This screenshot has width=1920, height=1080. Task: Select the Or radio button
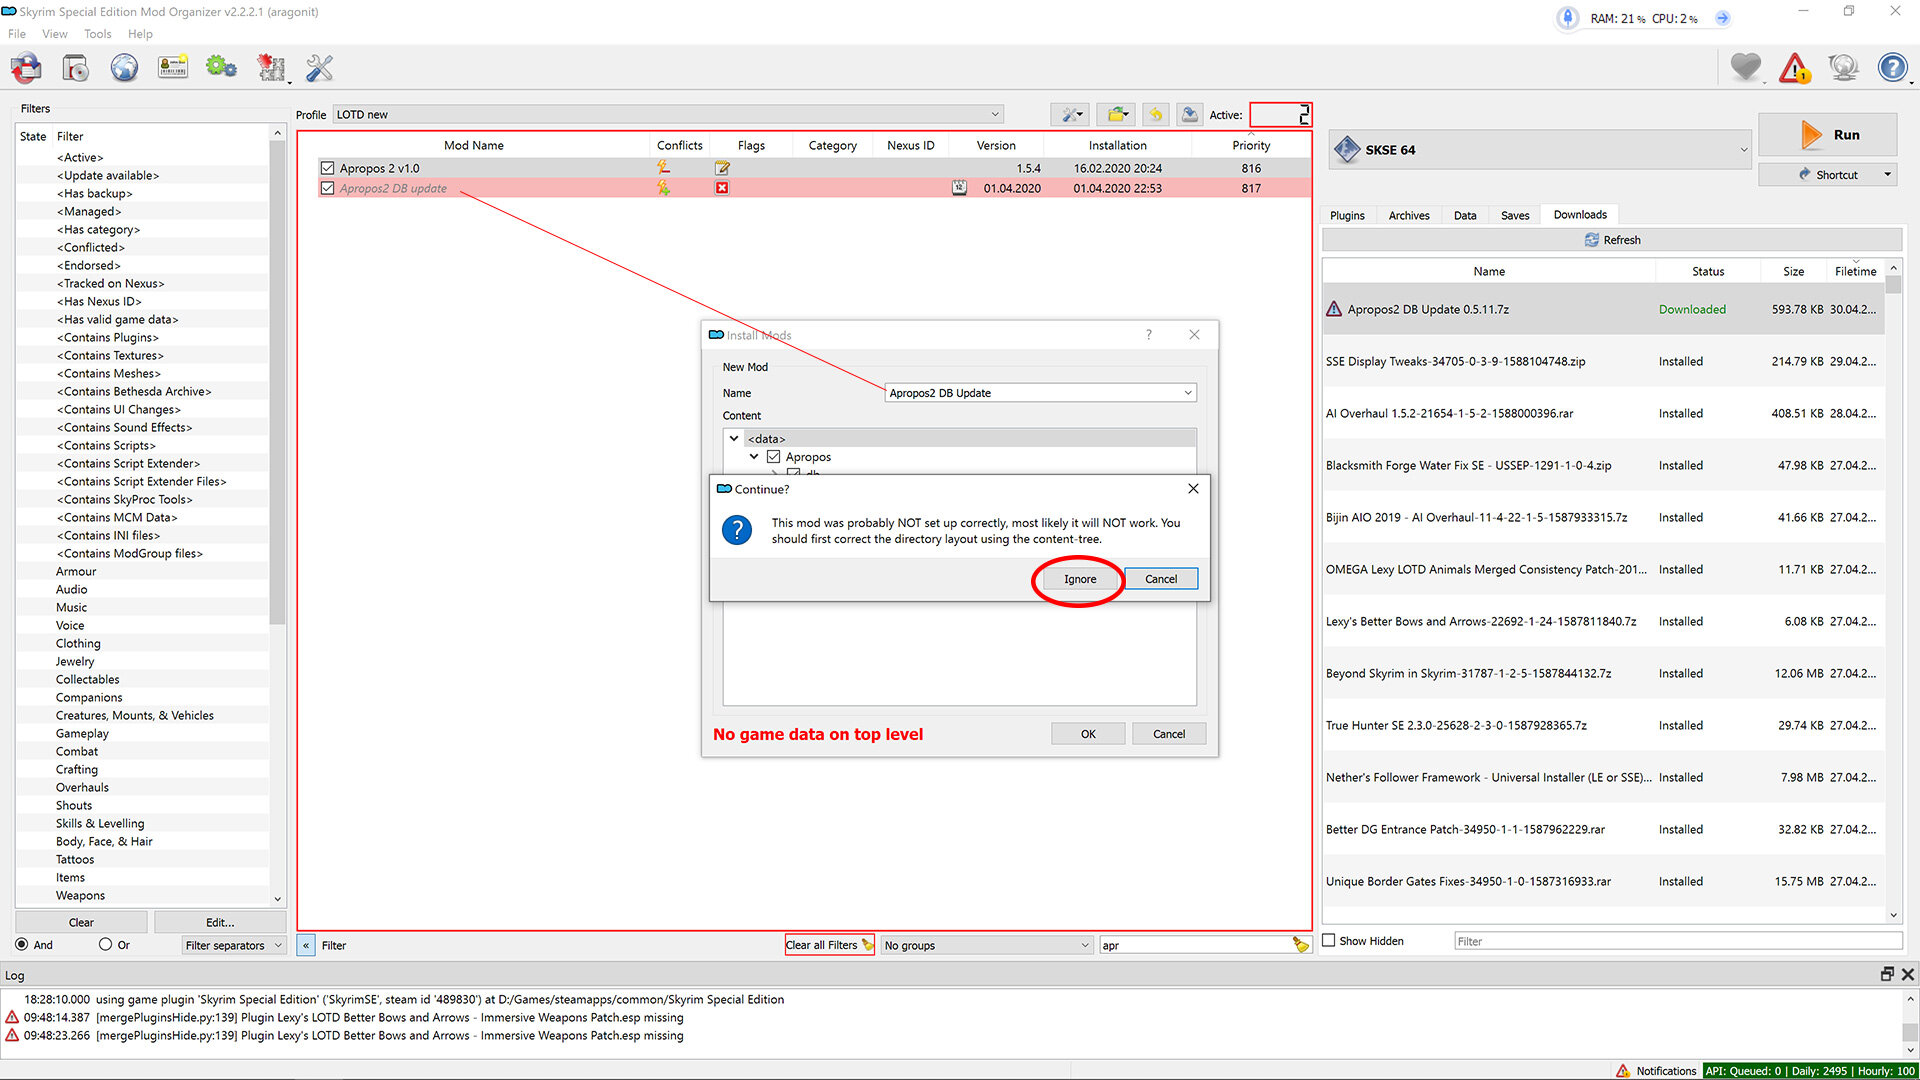[x=105, y=945]
